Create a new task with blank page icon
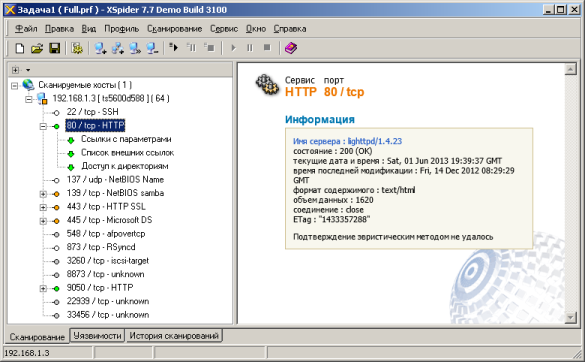585x362 pixels. click(19, 48)
